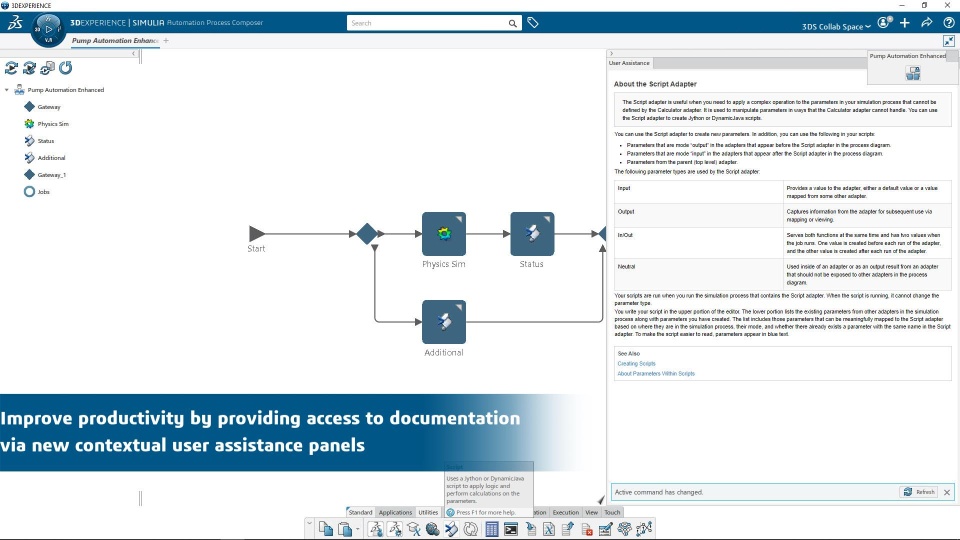The width and height of the screenshot is (960, 540).
Task: Click the expand fullscreen icon at top right
Action: coord(949,41)
